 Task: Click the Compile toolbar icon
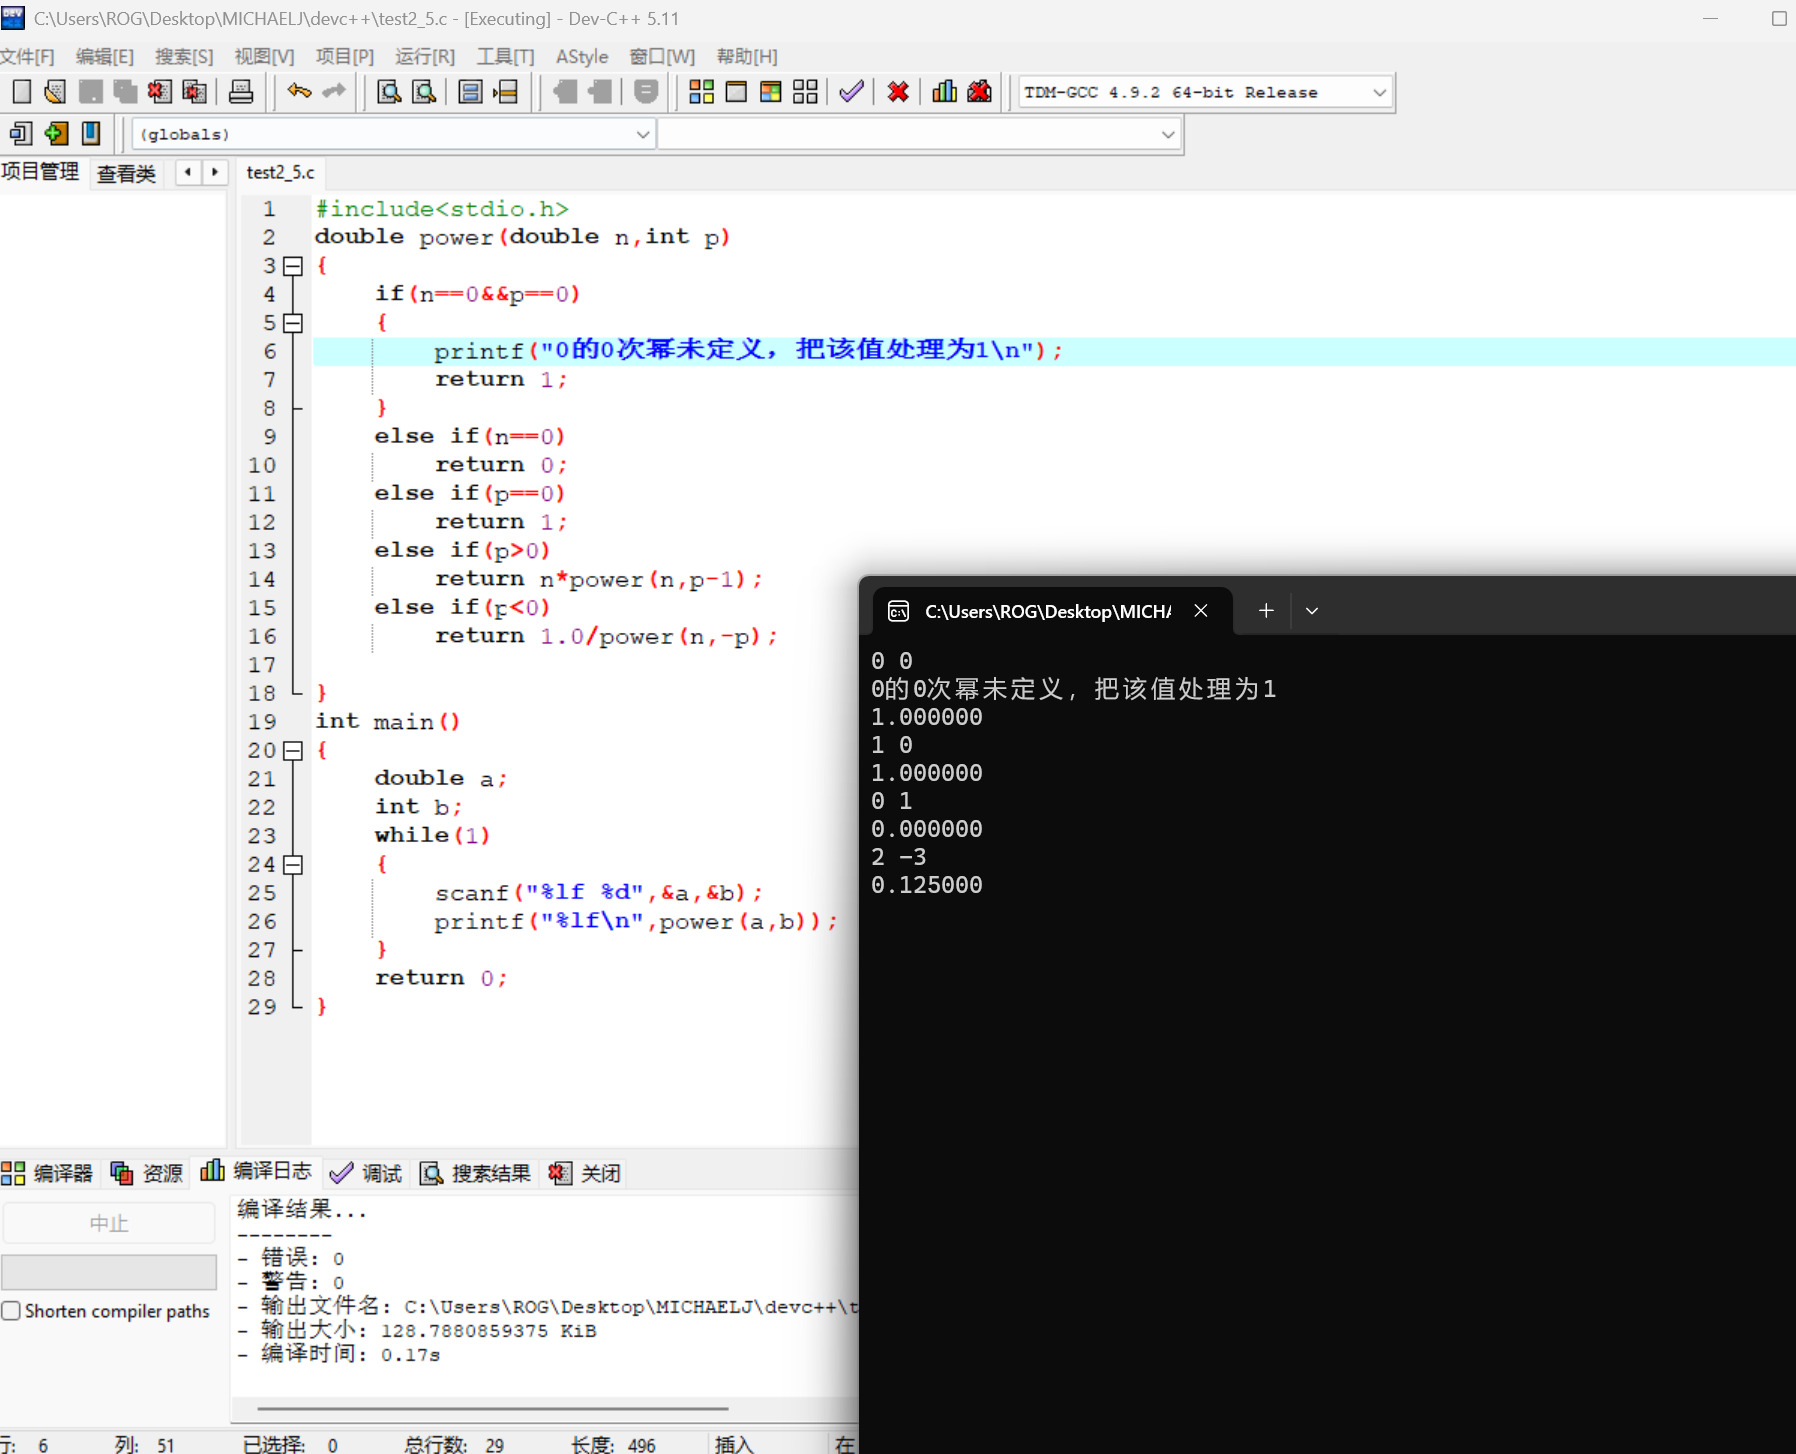point(701,92)
